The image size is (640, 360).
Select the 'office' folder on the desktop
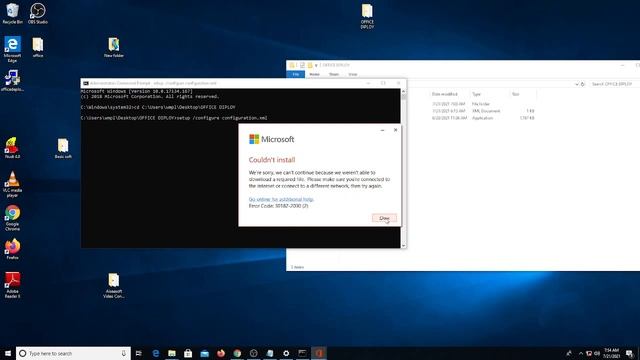[38, 47]
